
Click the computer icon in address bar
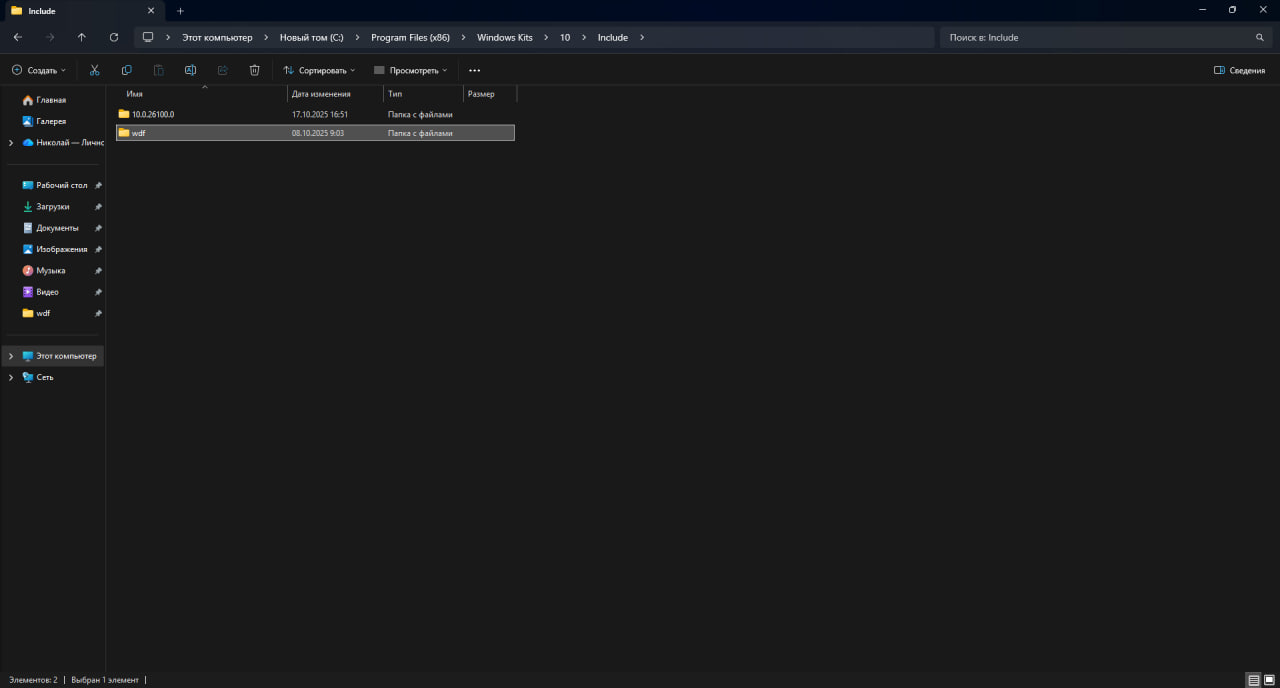point(148,37)
